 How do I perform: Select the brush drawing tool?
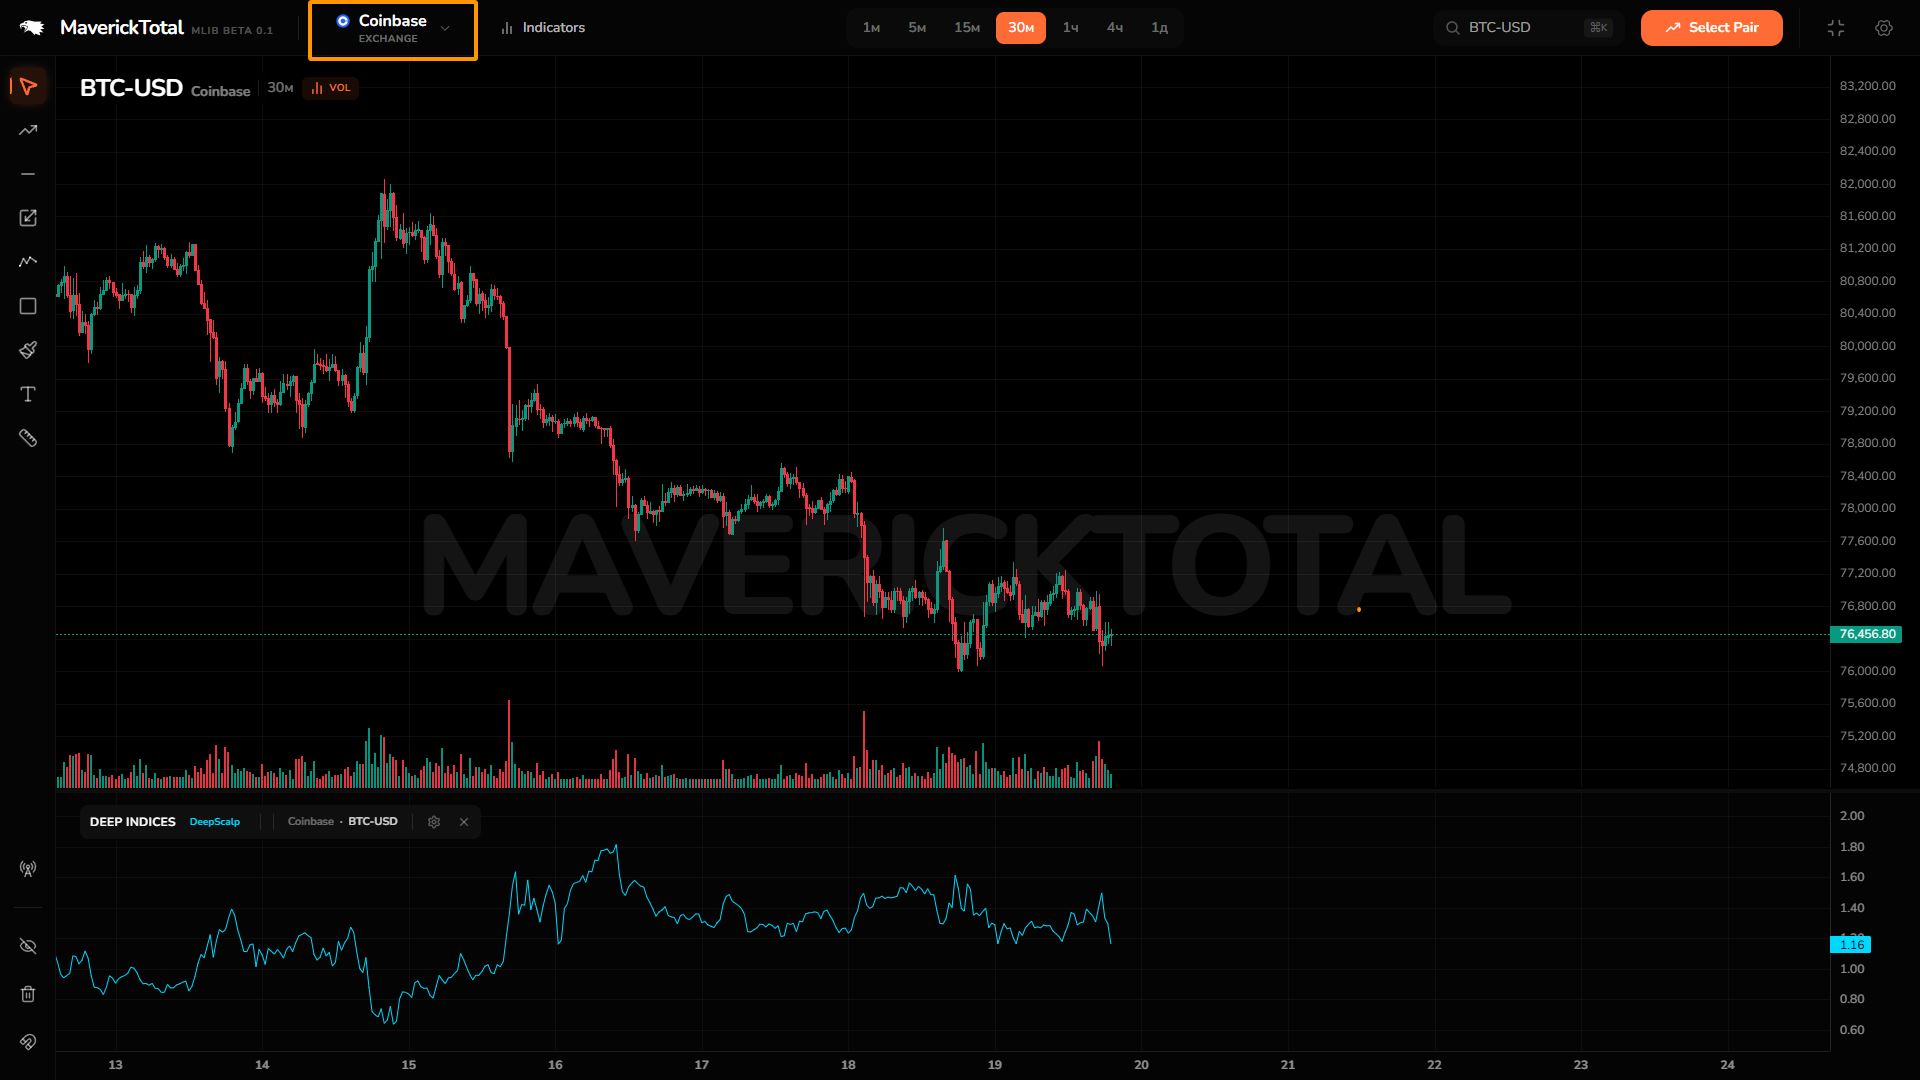click(28, 350)
